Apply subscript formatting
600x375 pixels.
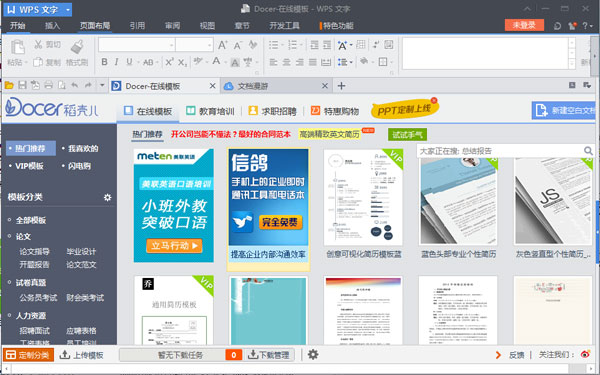pyautogui.click(x=183, y=62)
